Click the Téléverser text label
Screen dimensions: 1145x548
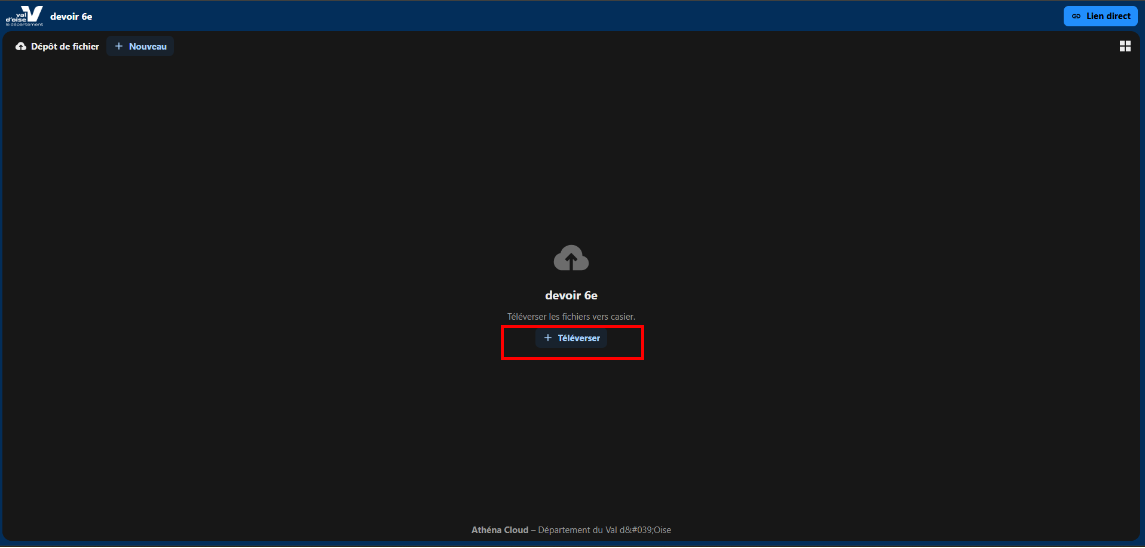tap(579, 338)
